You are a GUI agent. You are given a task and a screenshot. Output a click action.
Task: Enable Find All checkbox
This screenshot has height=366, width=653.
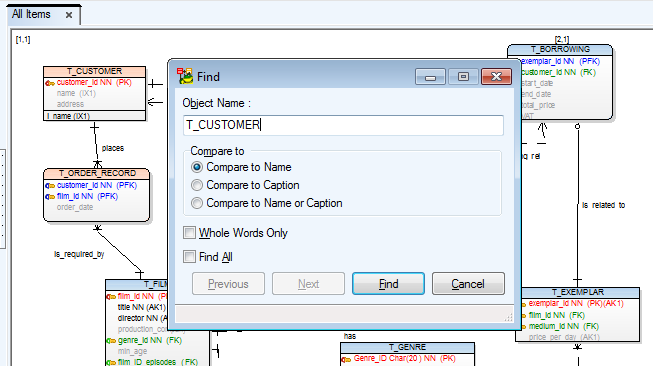tap(189, 256)
